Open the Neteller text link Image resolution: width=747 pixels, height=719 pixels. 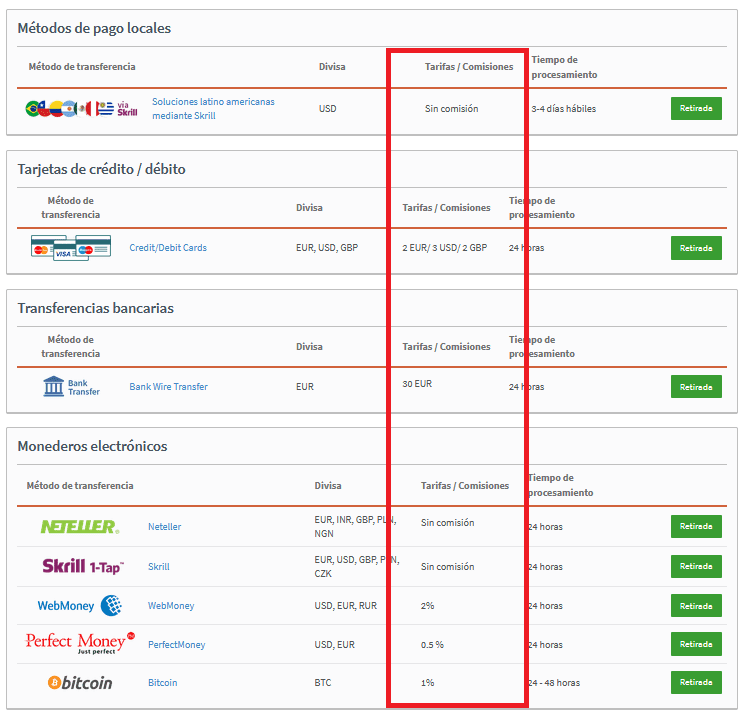click(x=164, y=526)
